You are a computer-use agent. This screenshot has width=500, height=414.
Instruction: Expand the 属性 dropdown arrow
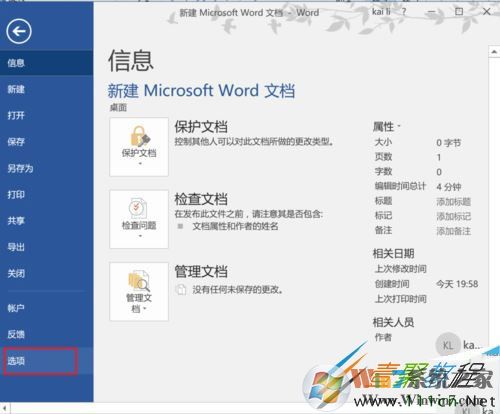[399, 127]
